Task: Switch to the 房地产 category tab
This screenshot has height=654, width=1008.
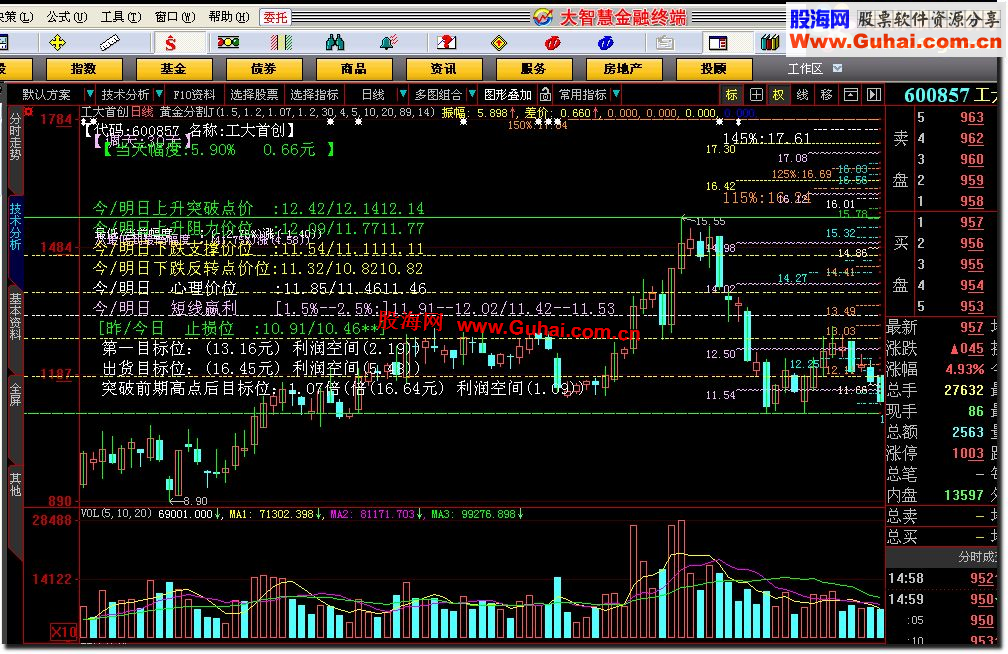Action: [624, 68]
